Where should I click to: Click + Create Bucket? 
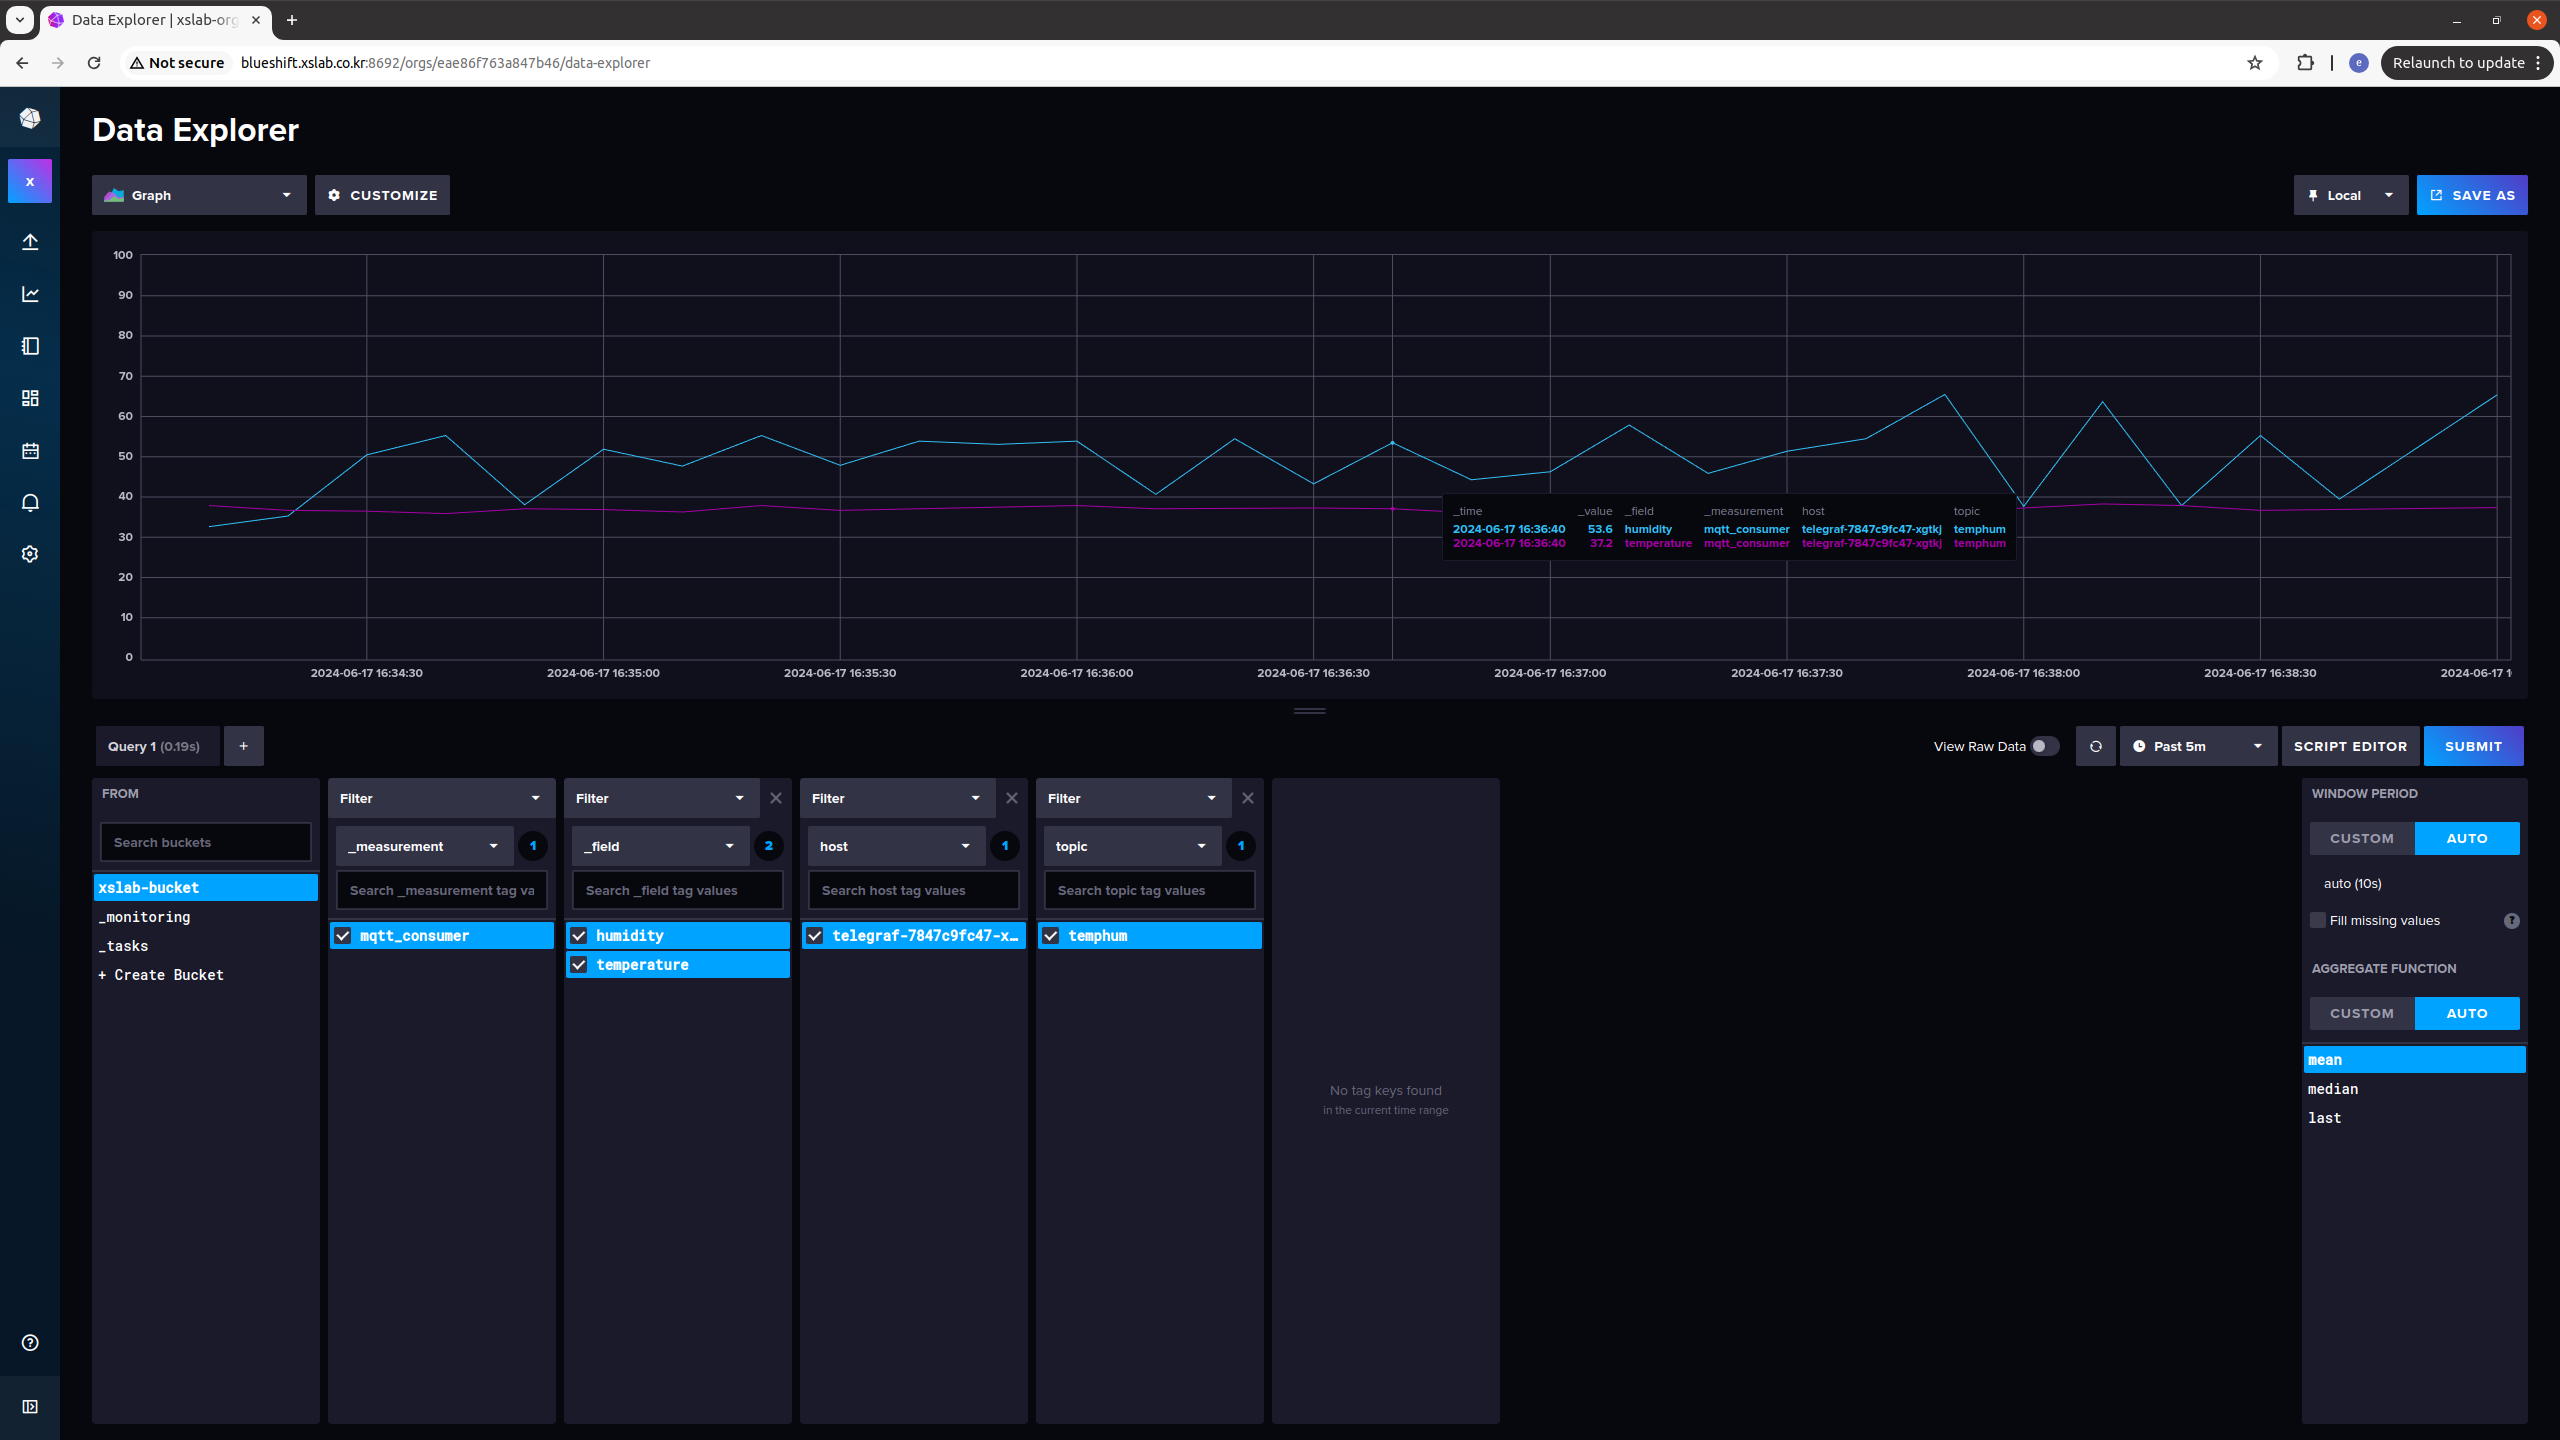[x=205, y=975]
